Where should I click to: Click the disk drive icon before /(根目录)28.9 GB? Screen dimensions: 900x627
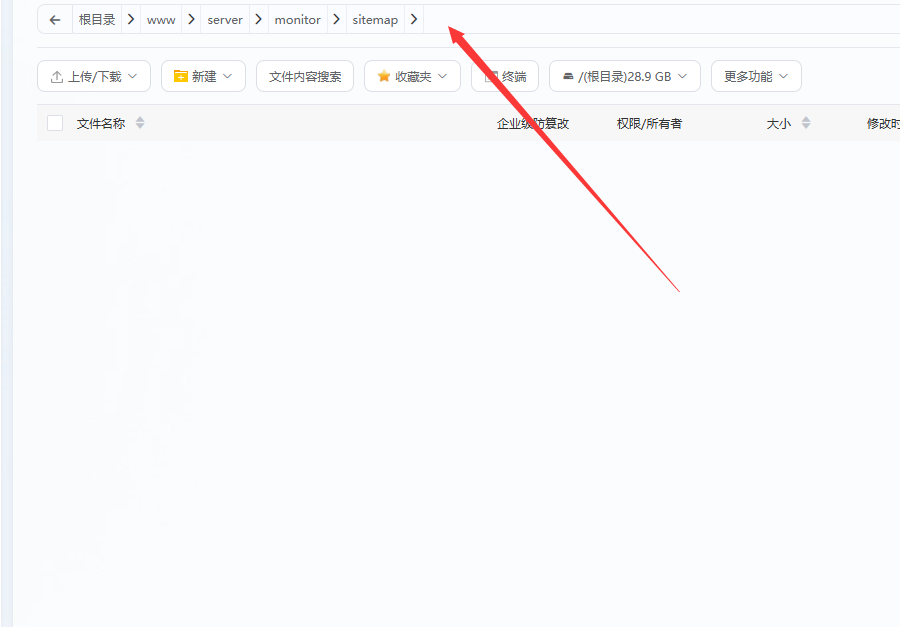(x=566, y=75)
